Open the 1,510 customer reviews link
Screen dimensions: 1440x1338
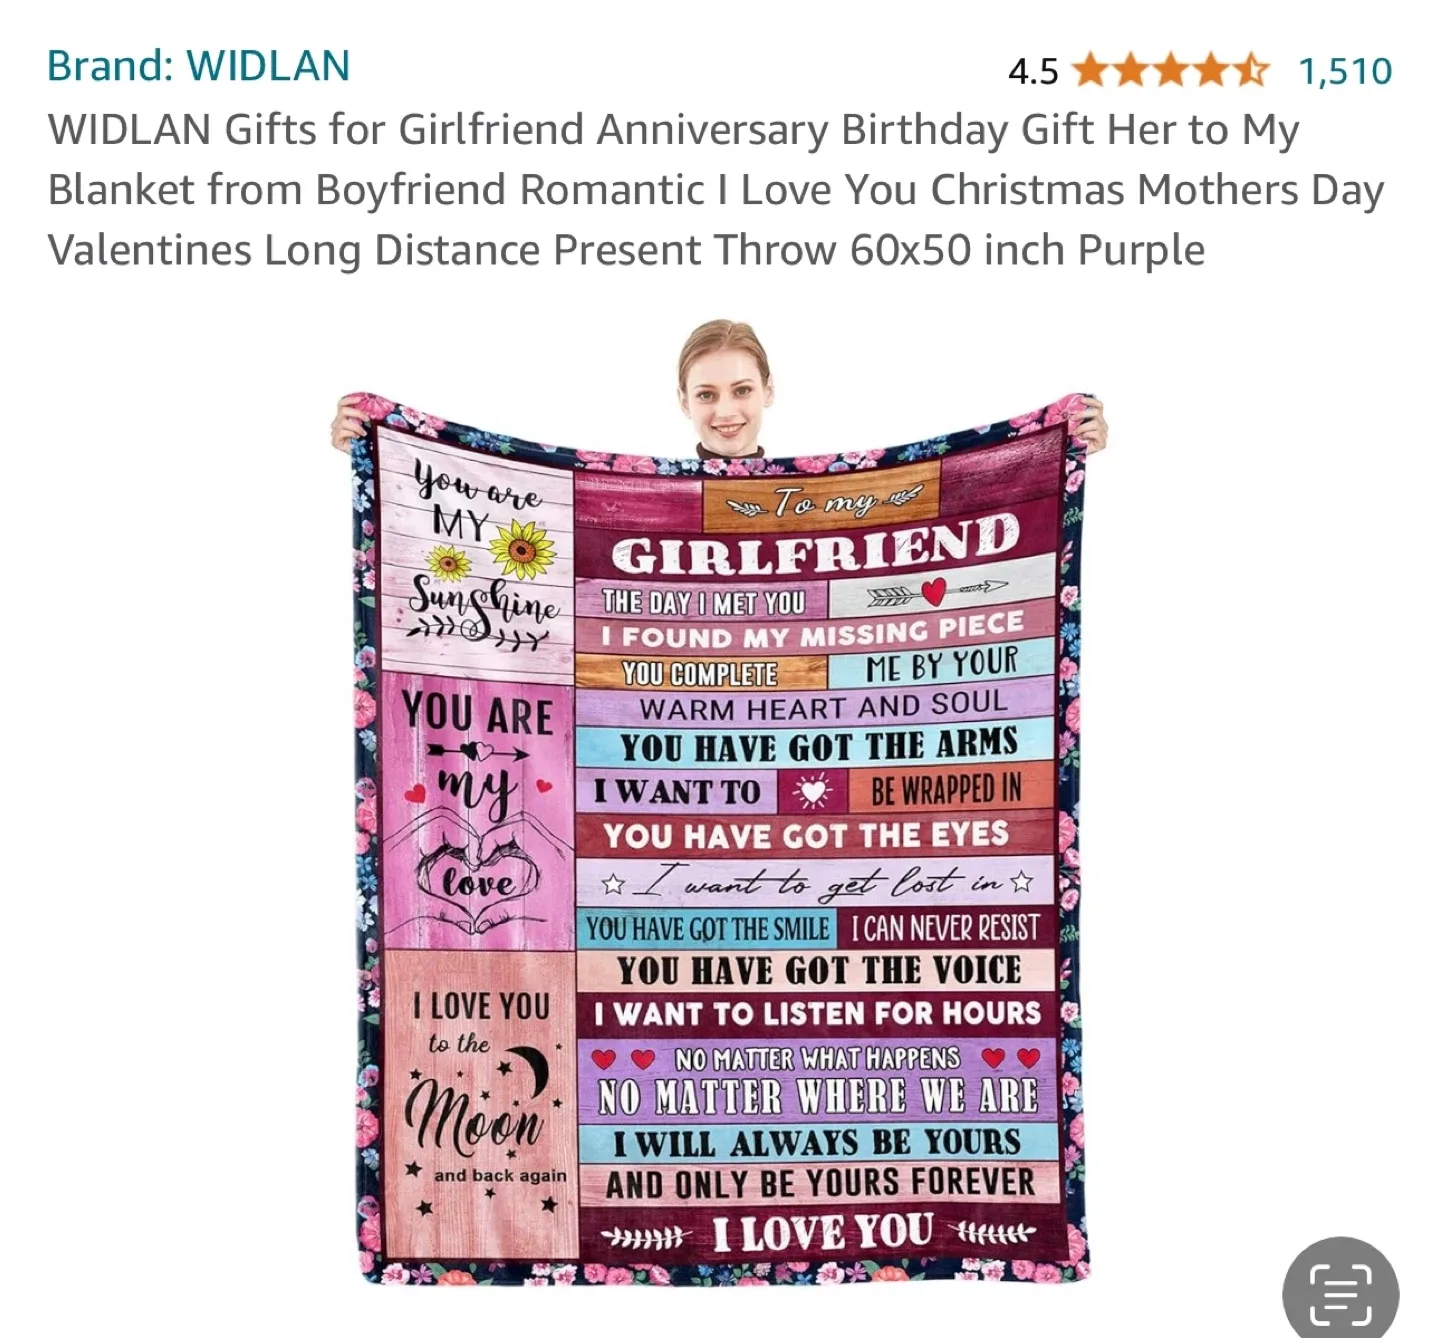click(x=1345, y=71)
